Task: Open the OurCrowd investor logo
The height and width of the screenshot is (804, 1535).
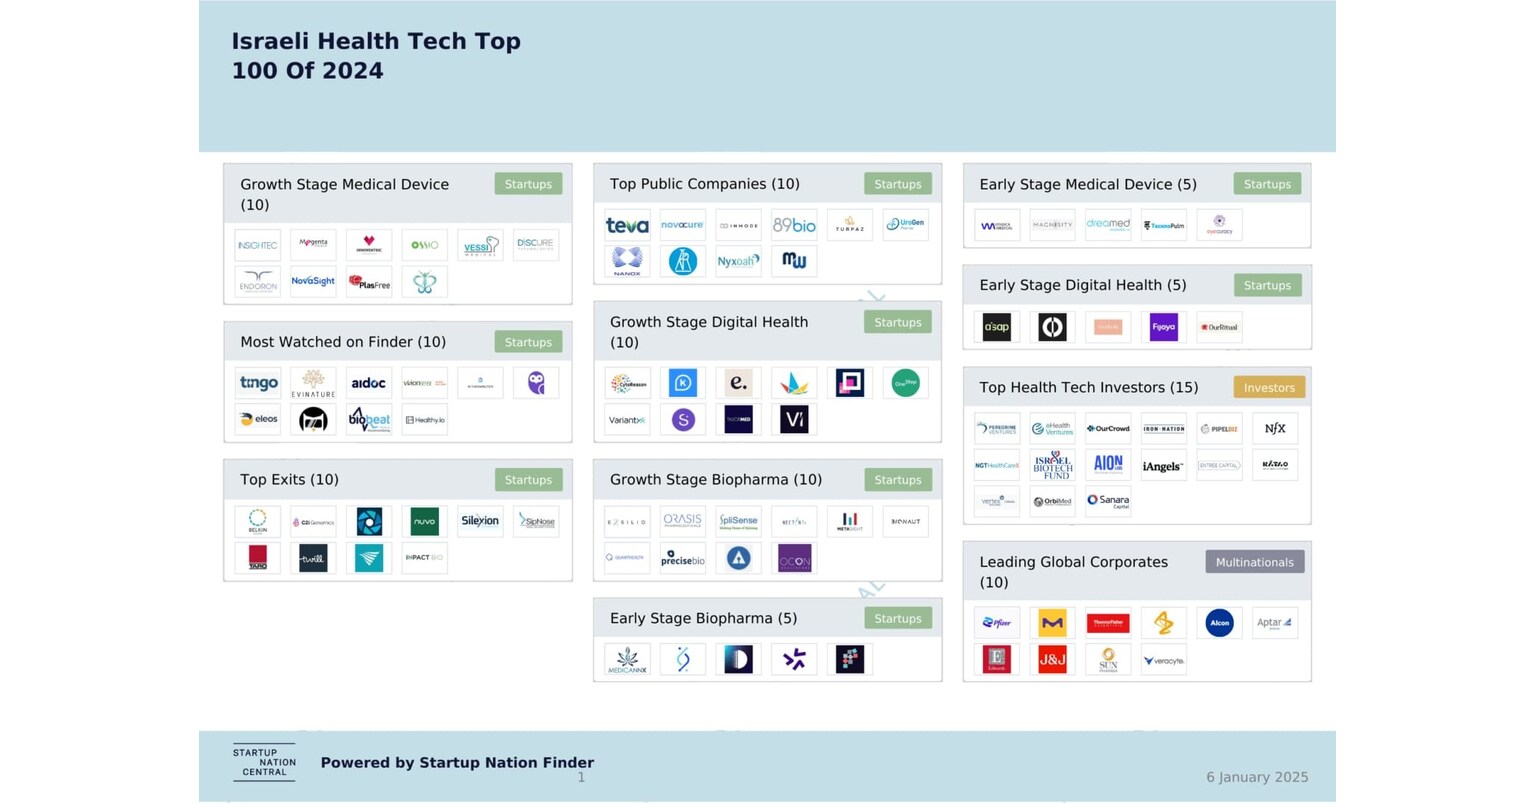Action: click(1108, 428)
